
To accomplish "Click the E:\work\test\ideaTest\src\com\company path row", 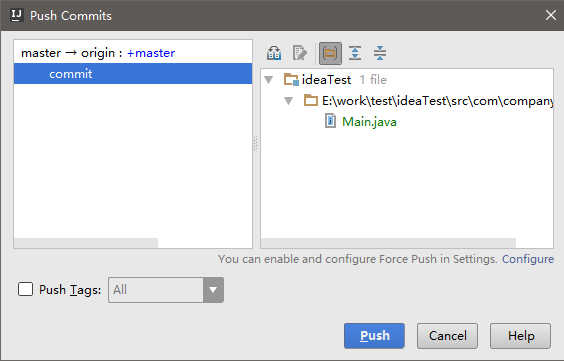I will (x=407, y=101).
